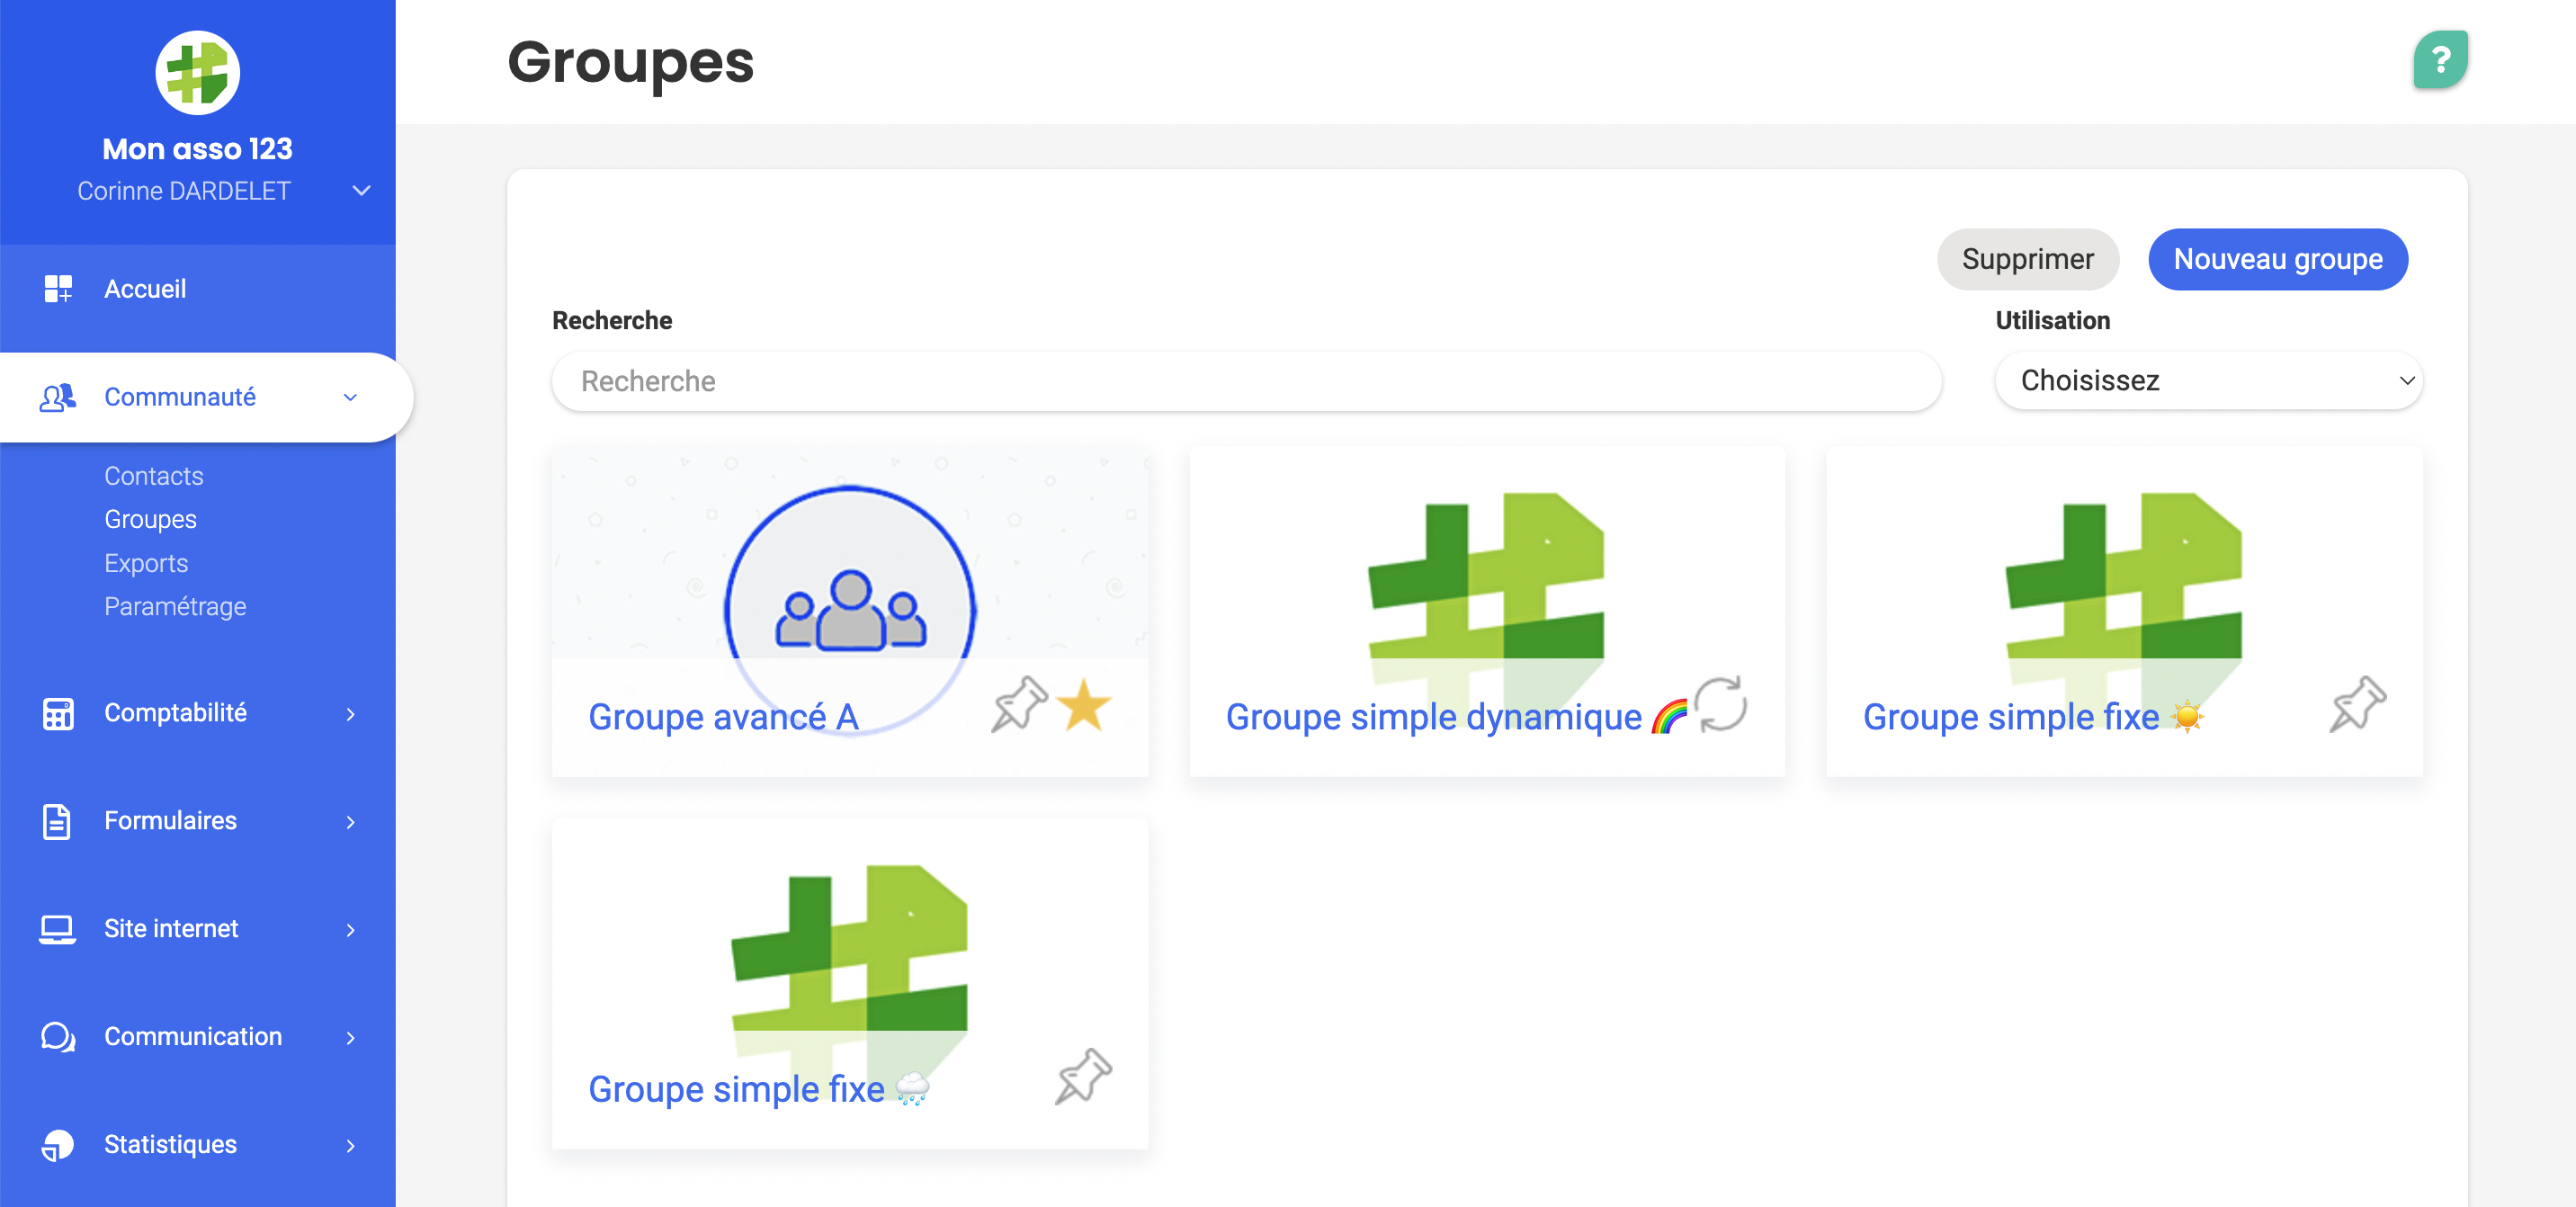
Task: Open the Groupe simple dynamique card thumbnail
Action: (1486, 575)
